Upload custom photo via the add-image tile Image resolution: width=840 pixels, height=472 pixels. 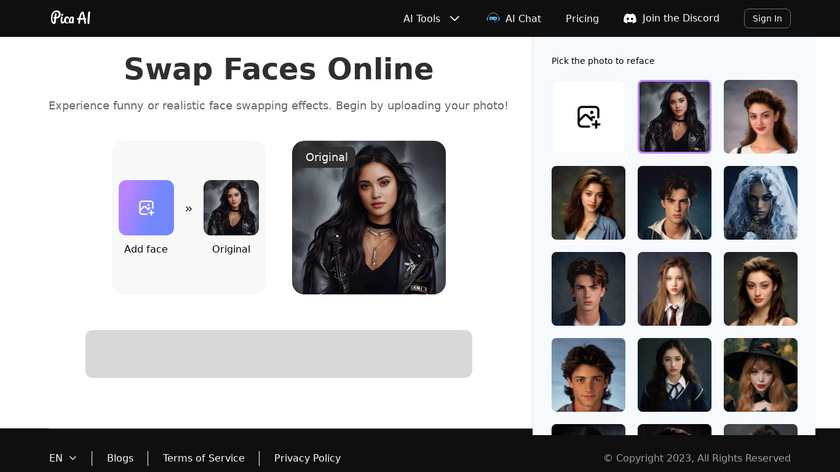point(588,117)
